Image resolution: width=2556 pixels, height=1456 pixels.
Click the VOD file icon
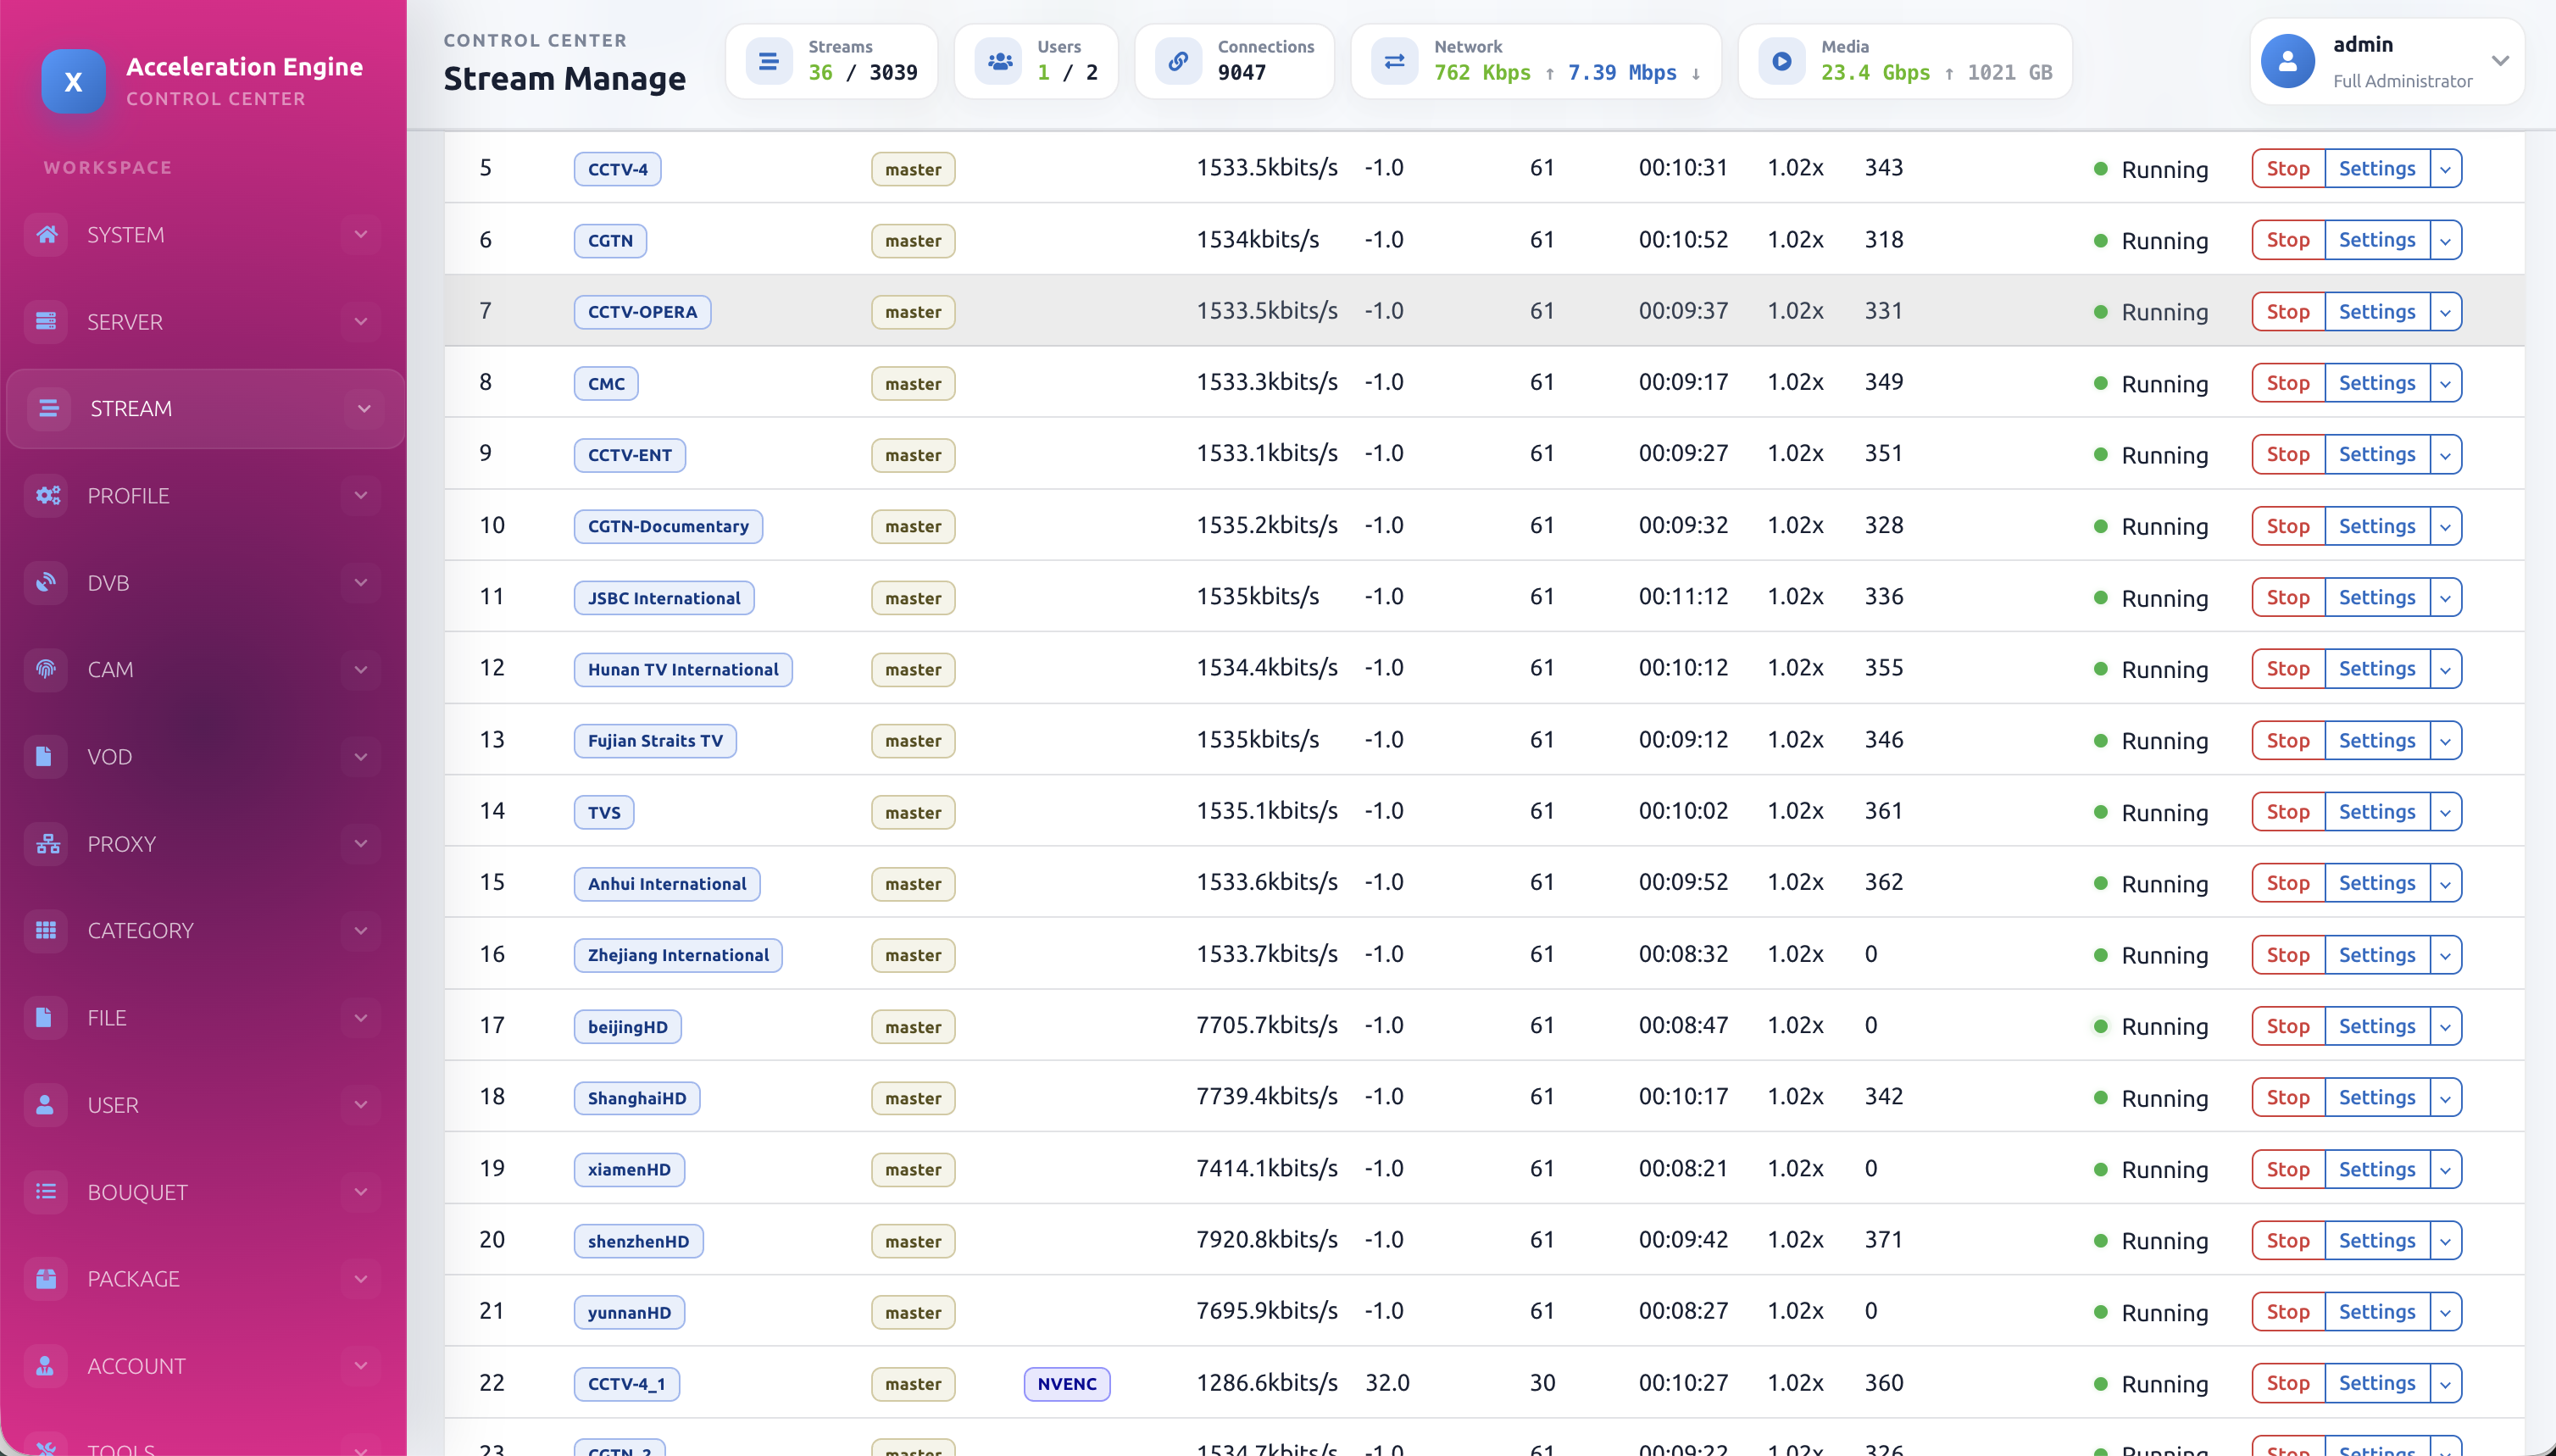pyautogui.click(x=46, y=756)
